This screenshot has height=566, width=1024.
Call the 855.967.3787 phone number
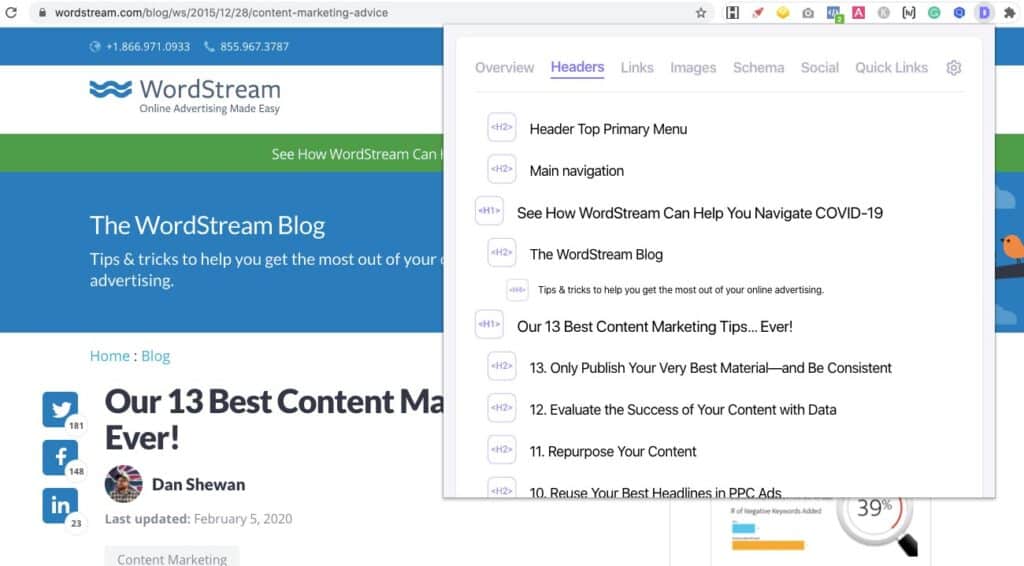click(246, 46)
